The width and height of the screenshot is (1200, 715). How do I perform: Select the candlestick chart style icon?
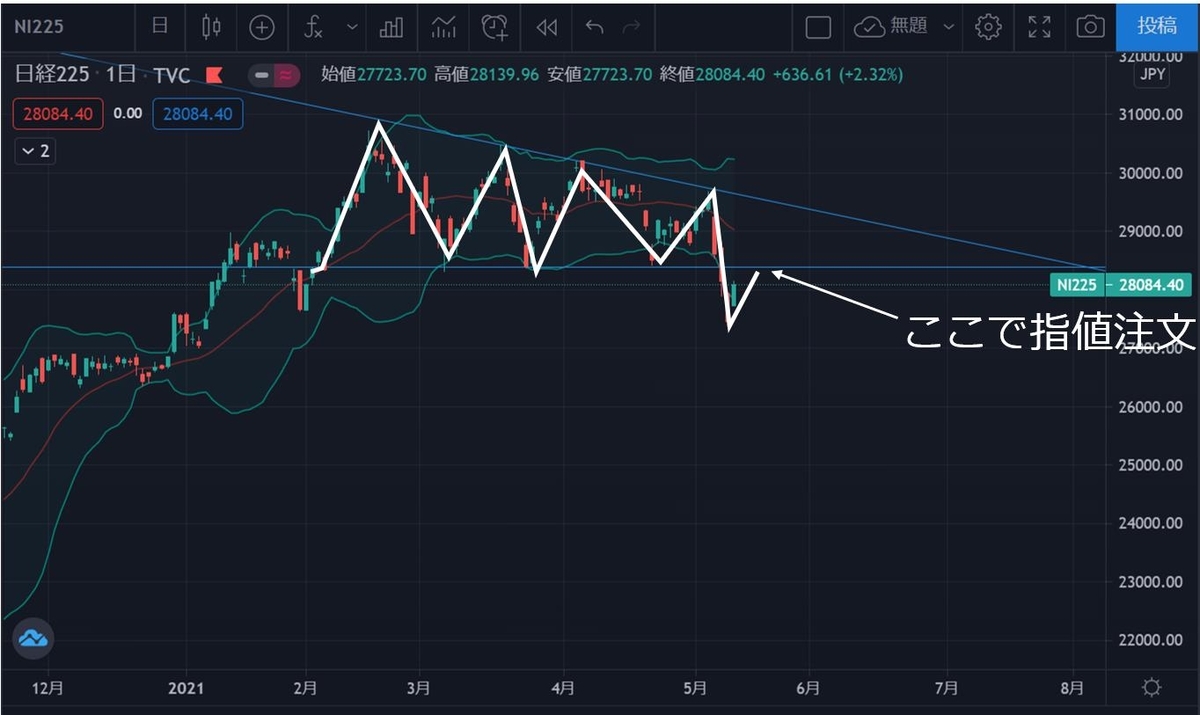[x=211, y=27]
